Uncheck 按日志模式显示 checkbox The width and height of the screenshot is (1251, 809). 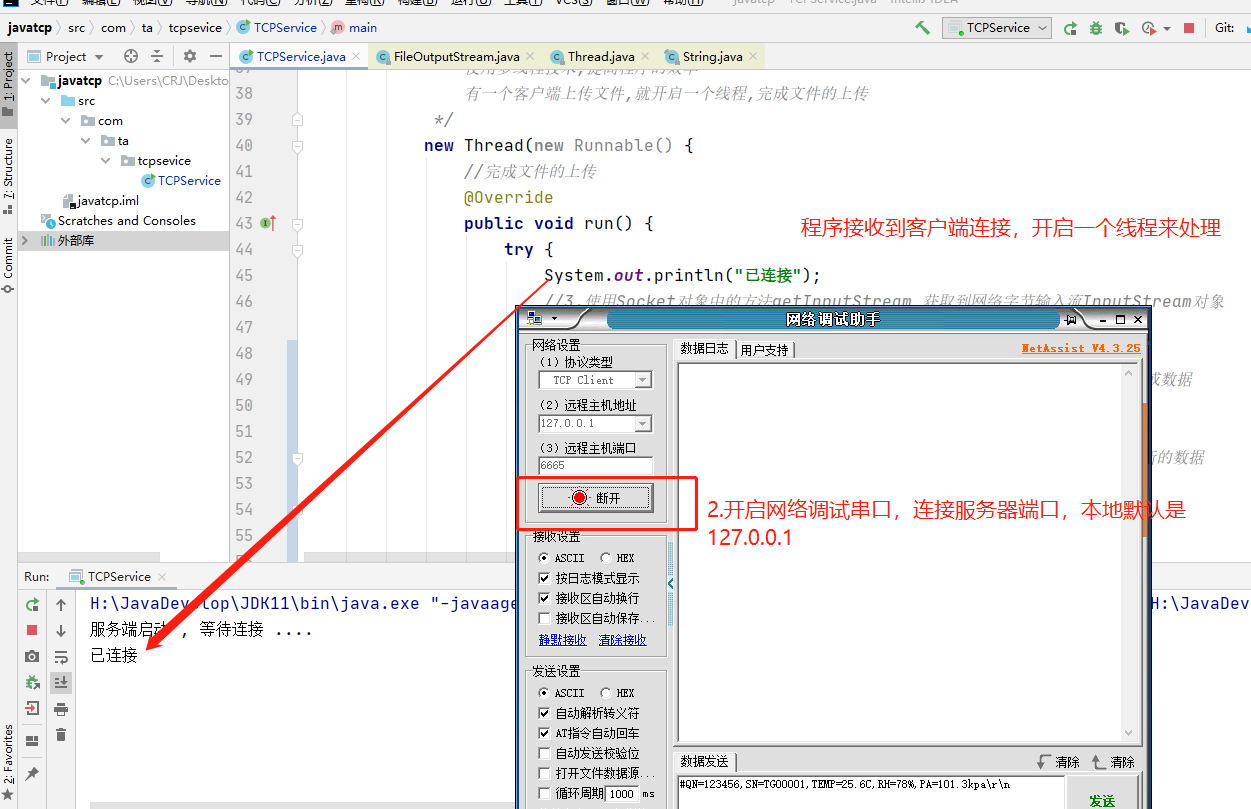545,577
